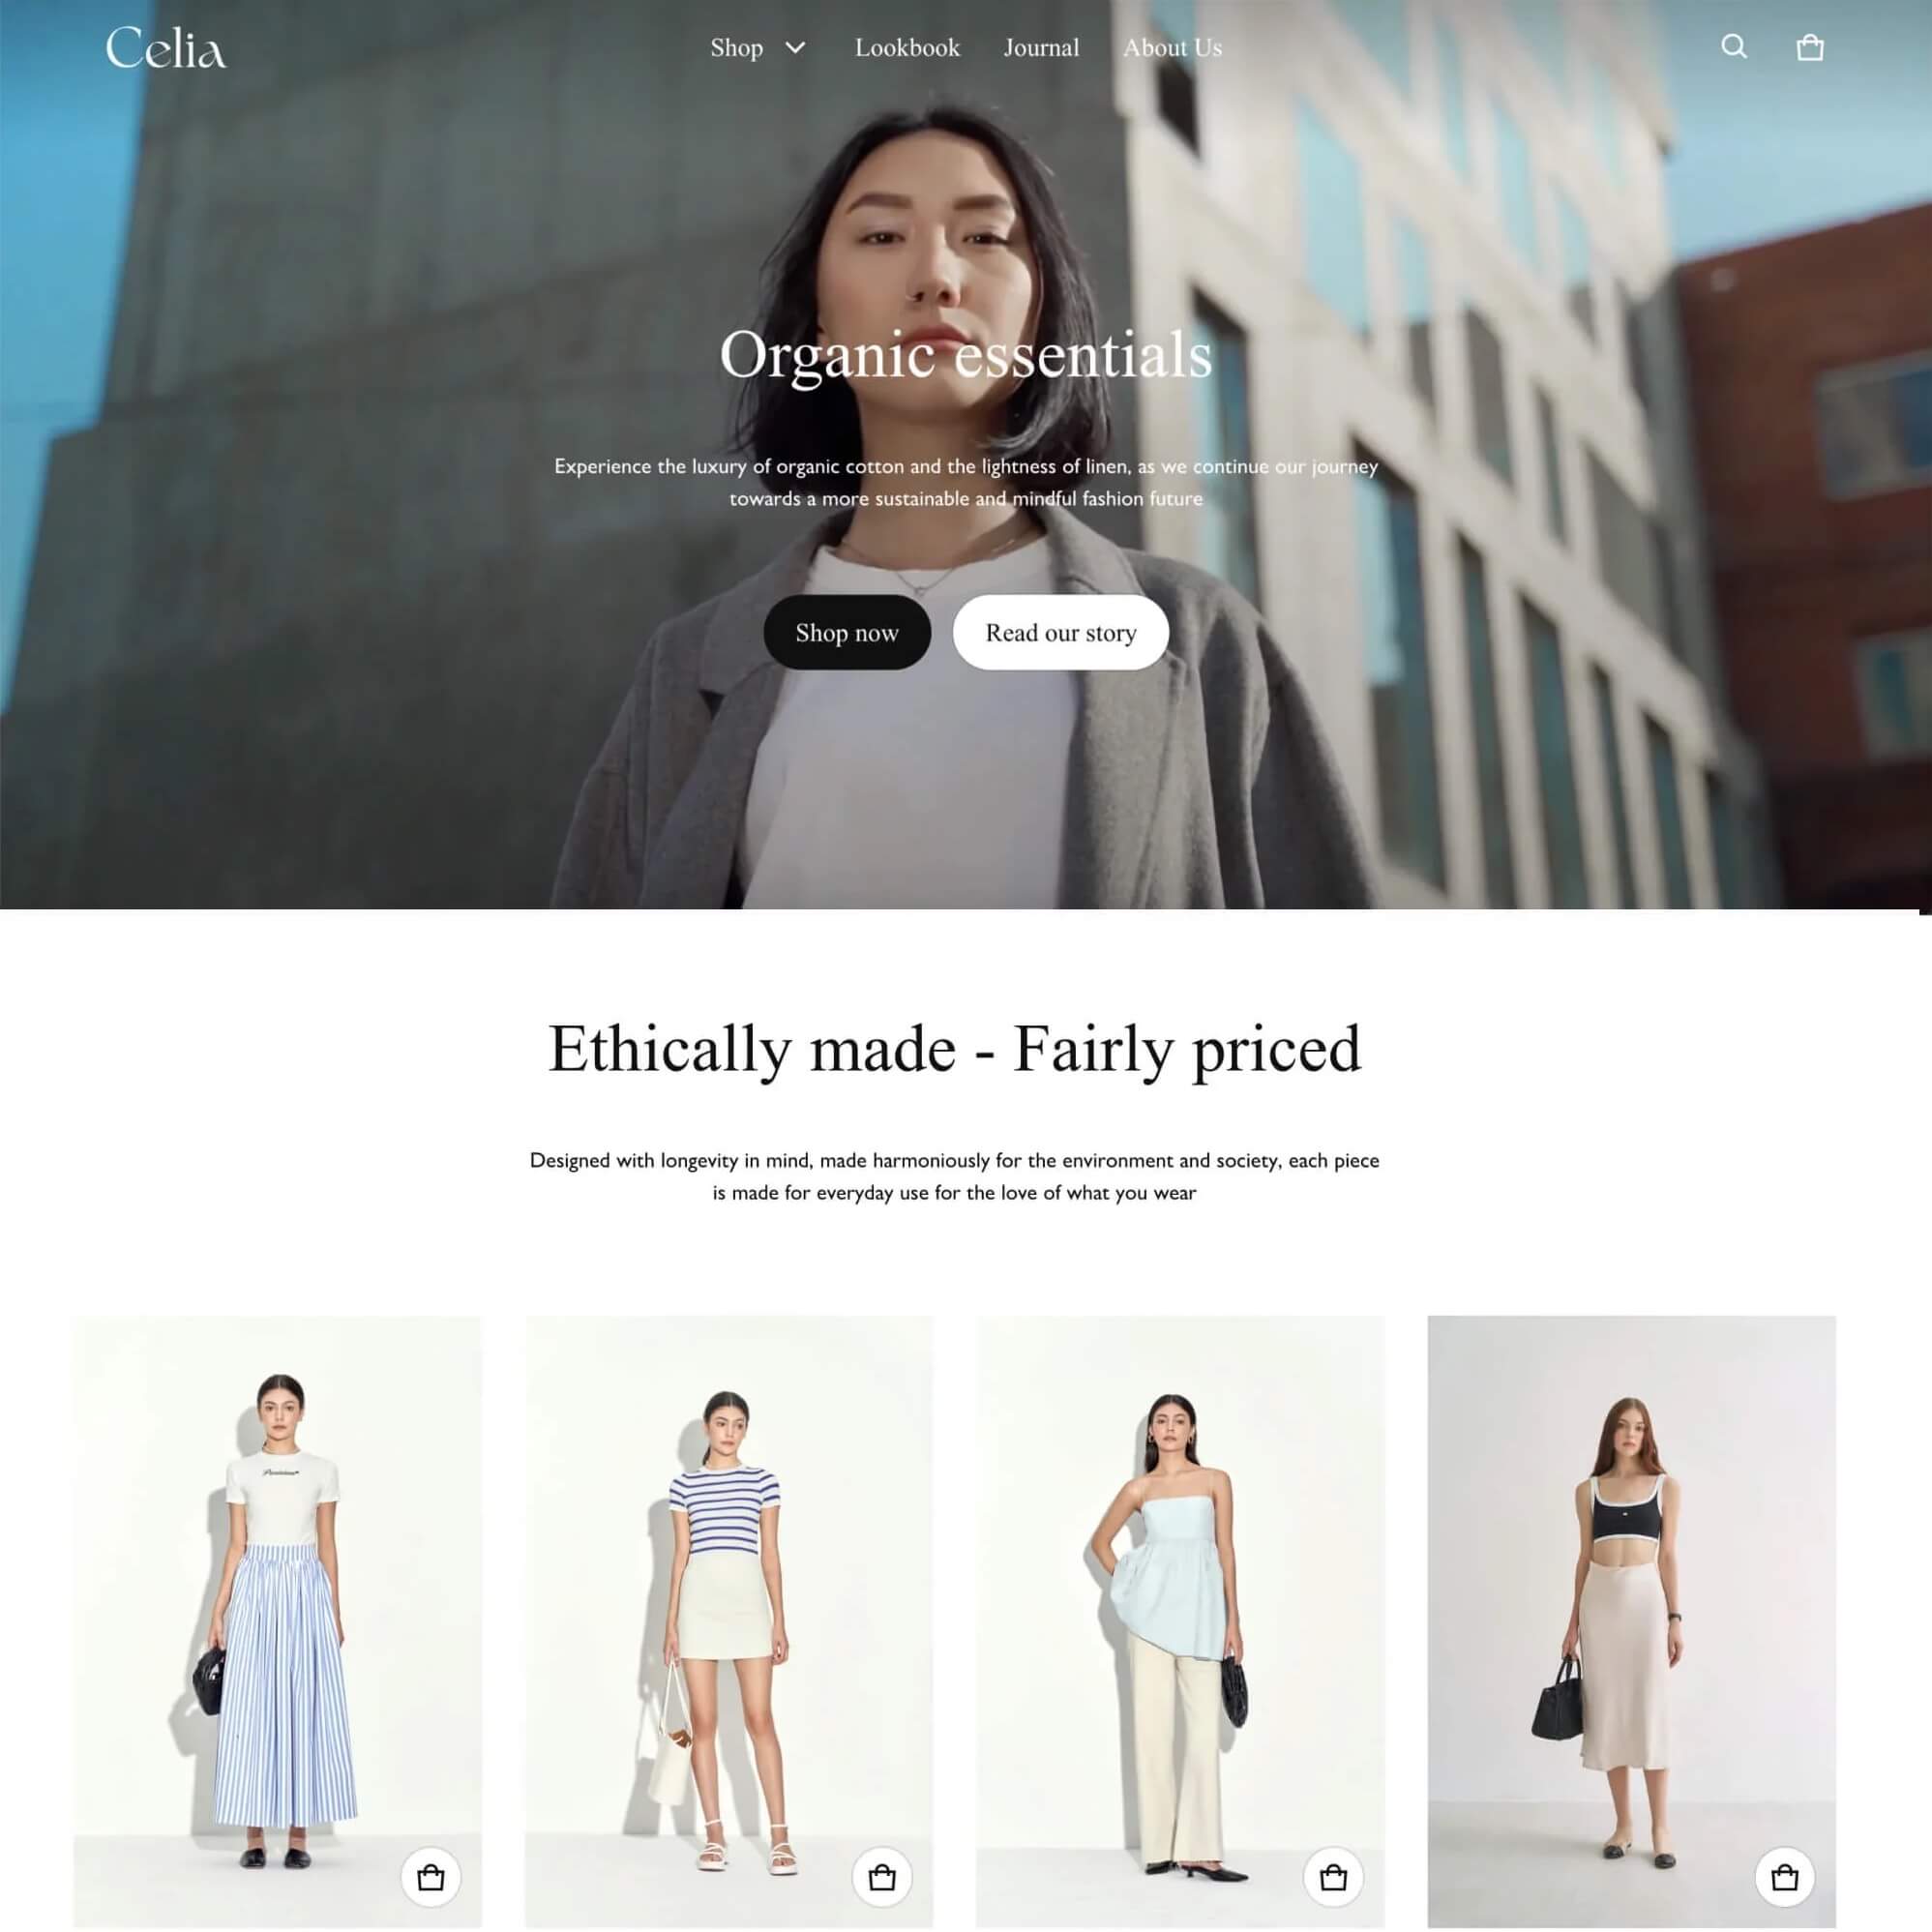
Task: Click the add-to-cart icon on fourth product
Action: point(1785,1877)
